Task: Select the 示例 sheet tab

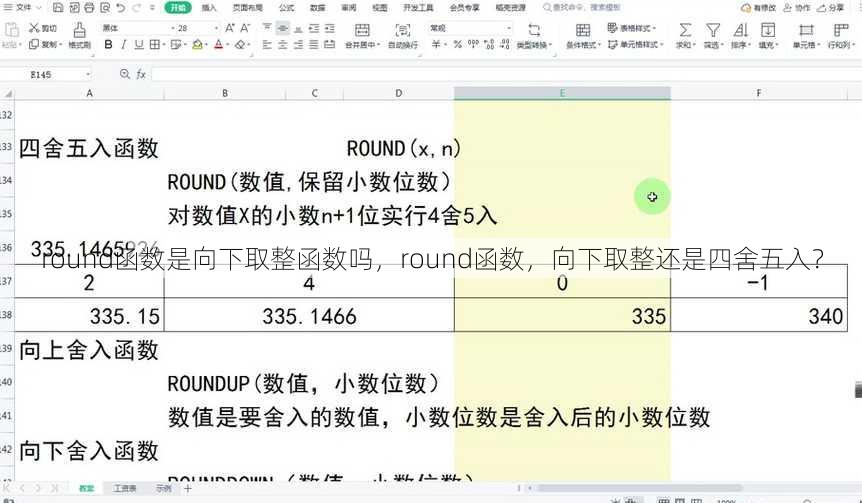Action: coord(163,488)
